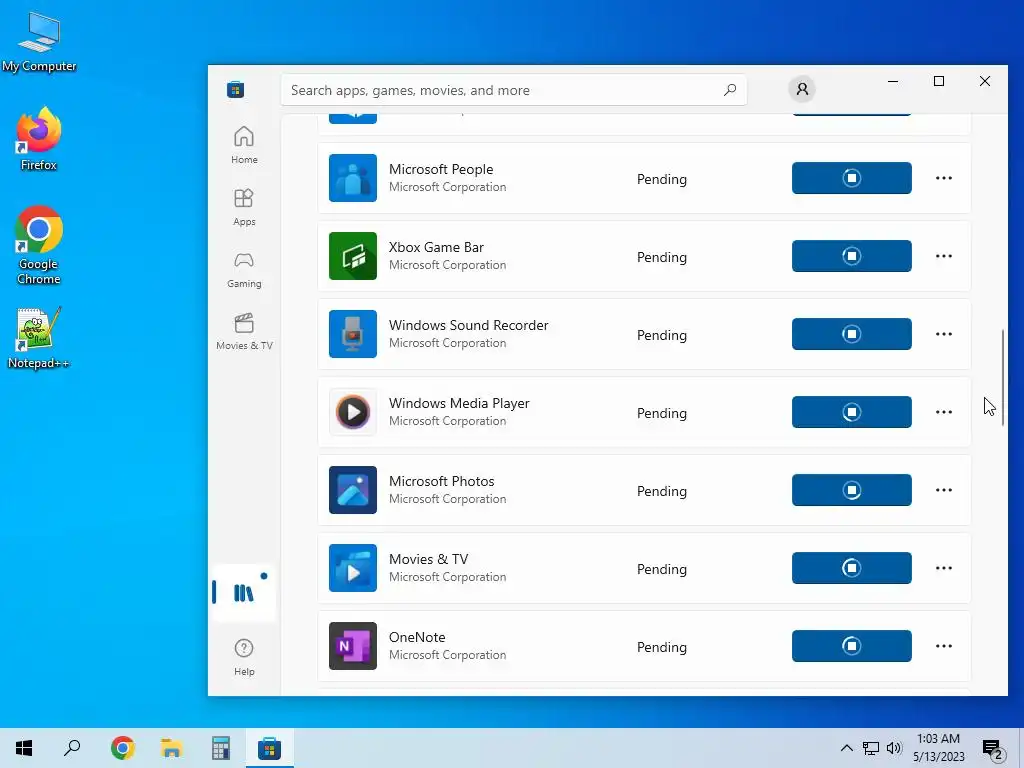This screenshot has height=768, width=1024.
Task: Stop the Xbox Game Bar pending update
Action: coord(852,256)
